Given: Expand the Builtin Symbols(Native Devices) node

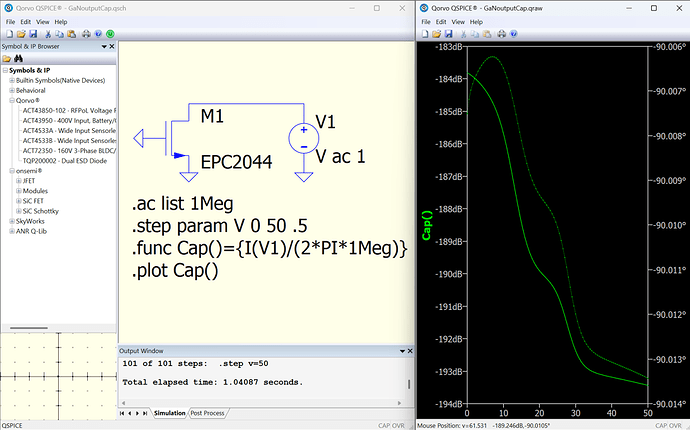Looking at the screenshot, I should [x=12, y=81].
